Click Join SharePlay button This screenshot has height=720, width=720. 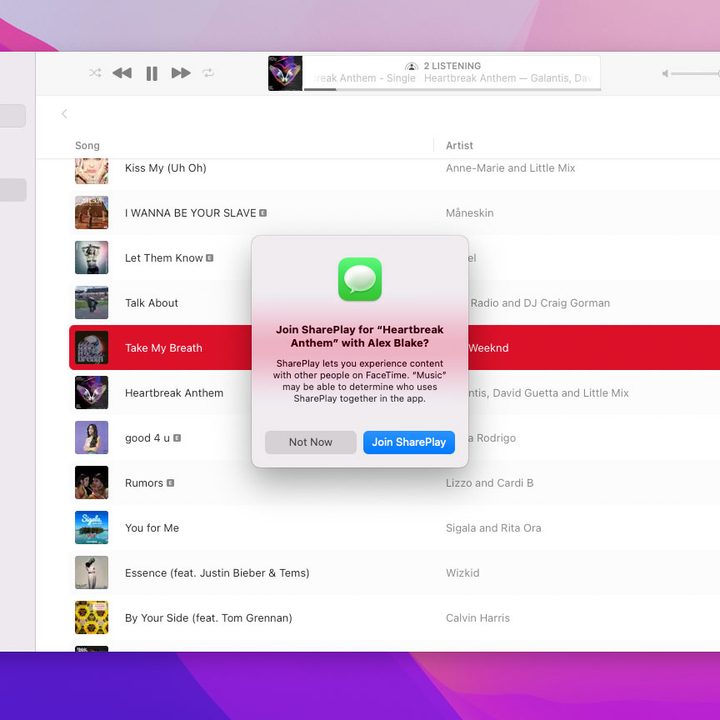click(x=409, y=442)
